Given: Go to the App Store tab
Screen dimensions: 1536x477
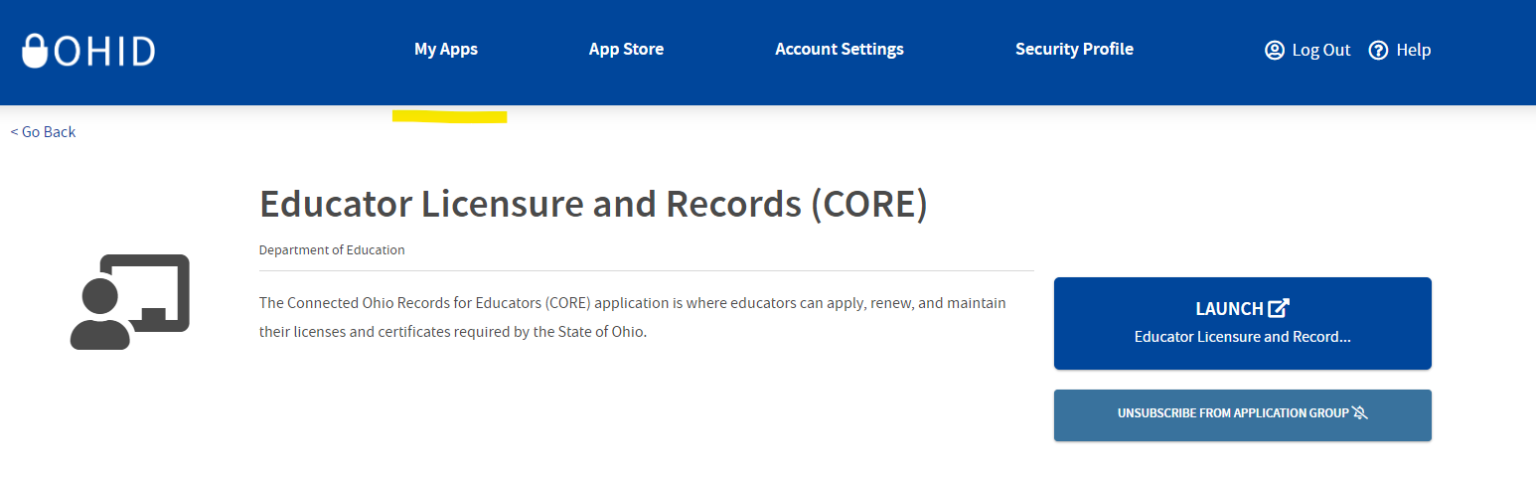Looking at the screenshot, I should pos(626,49).
